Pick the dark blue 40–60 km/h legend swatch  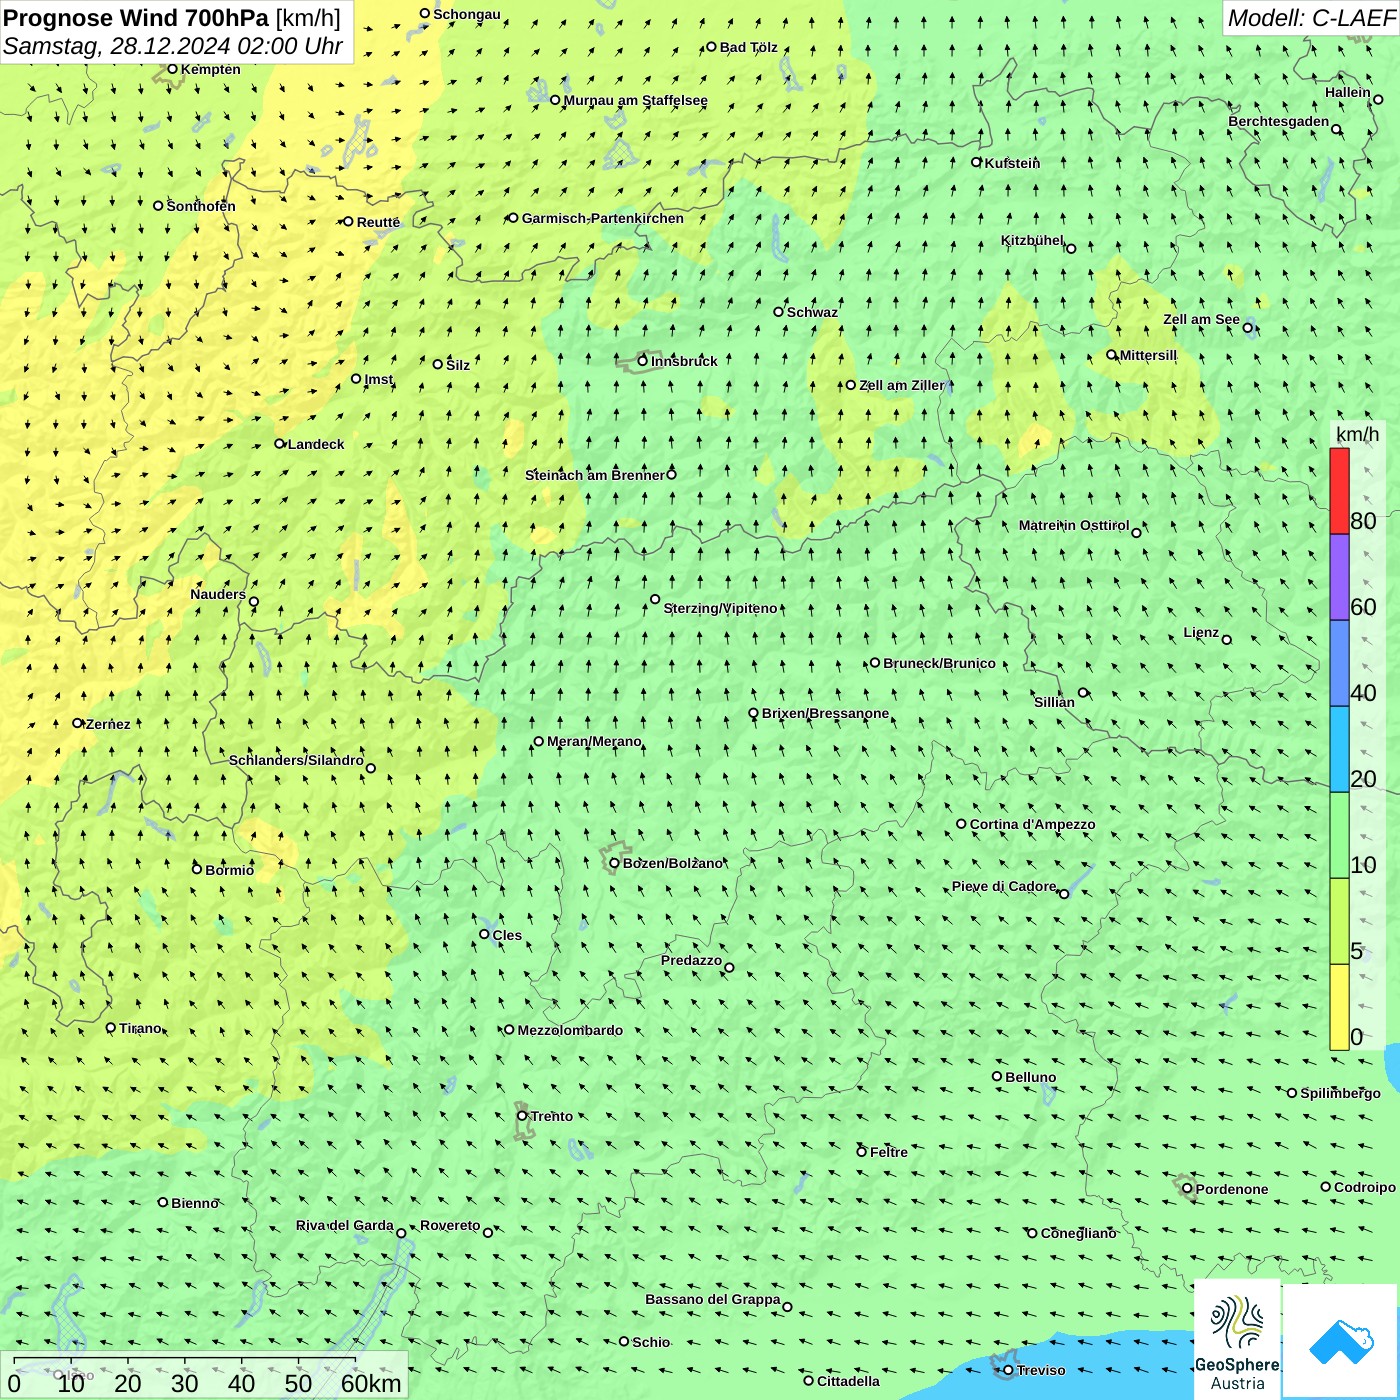[1339, 664]
